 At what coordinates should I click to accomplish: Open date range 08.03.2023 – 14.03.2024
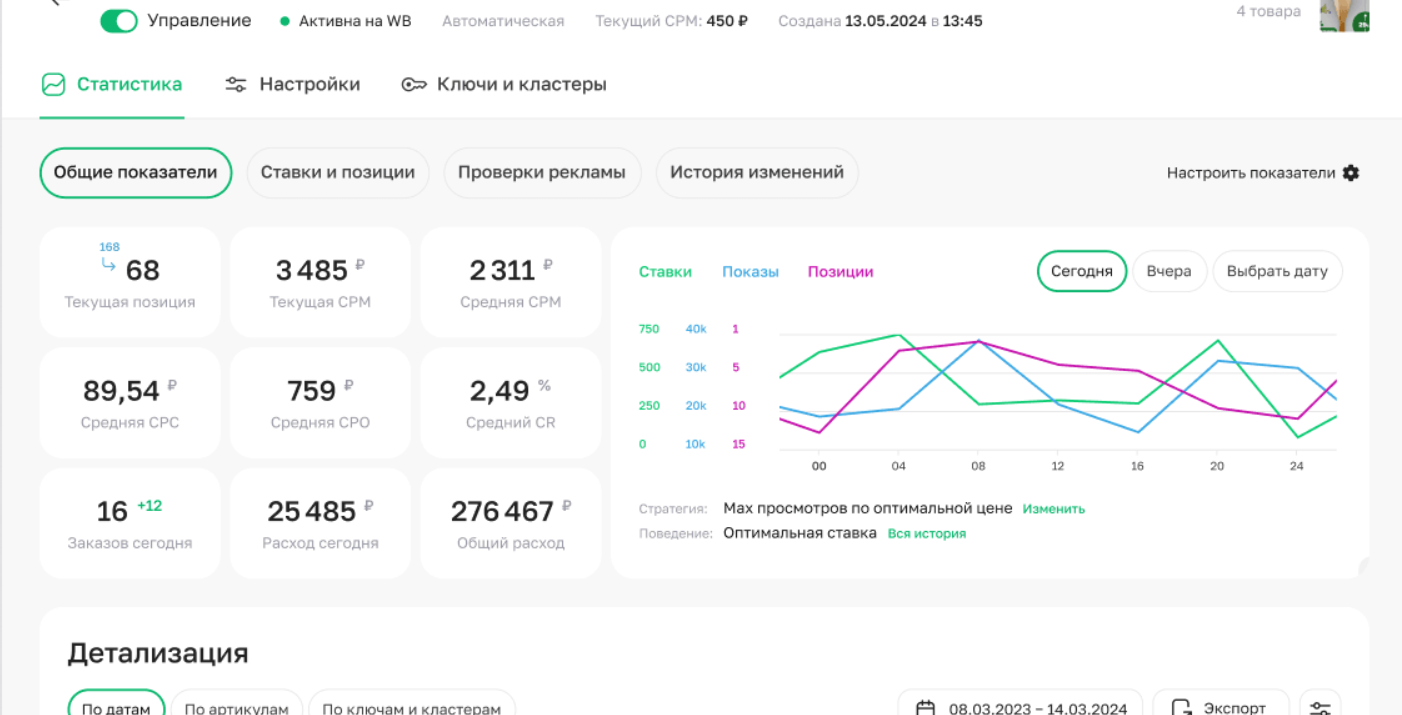pyautogui.click(x=1036, y=708)
